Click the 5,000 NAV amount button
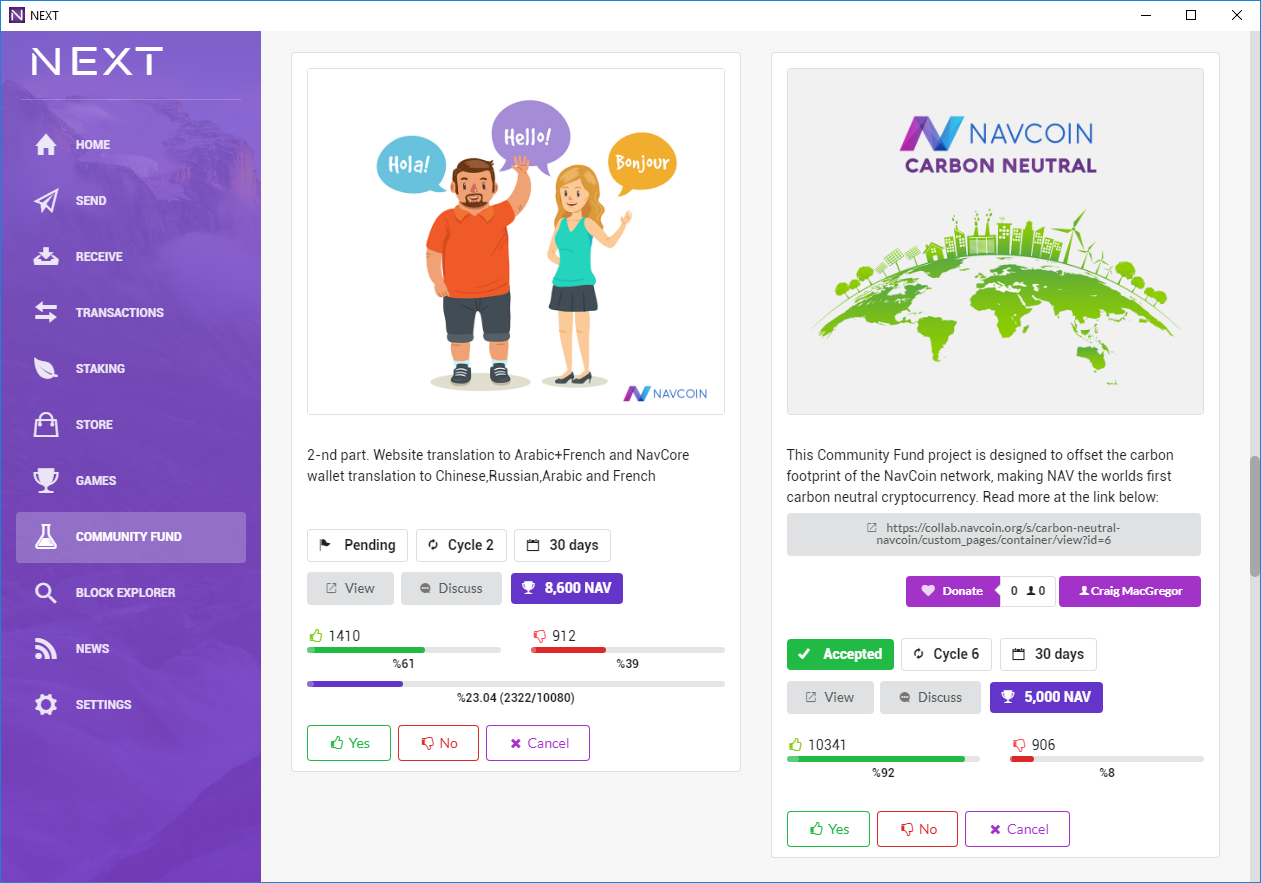1261x883 pixels. [x=1046, y=697]
